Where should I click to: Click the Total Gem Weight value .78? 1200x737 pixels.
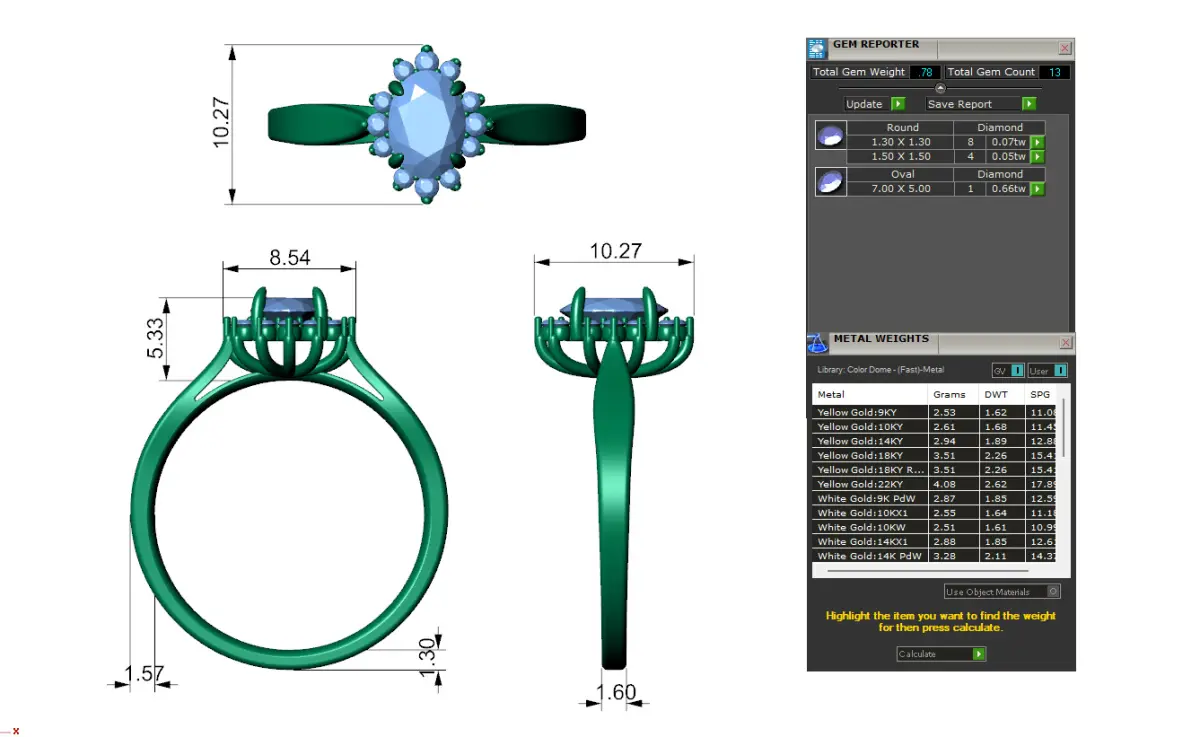point(926,72)
